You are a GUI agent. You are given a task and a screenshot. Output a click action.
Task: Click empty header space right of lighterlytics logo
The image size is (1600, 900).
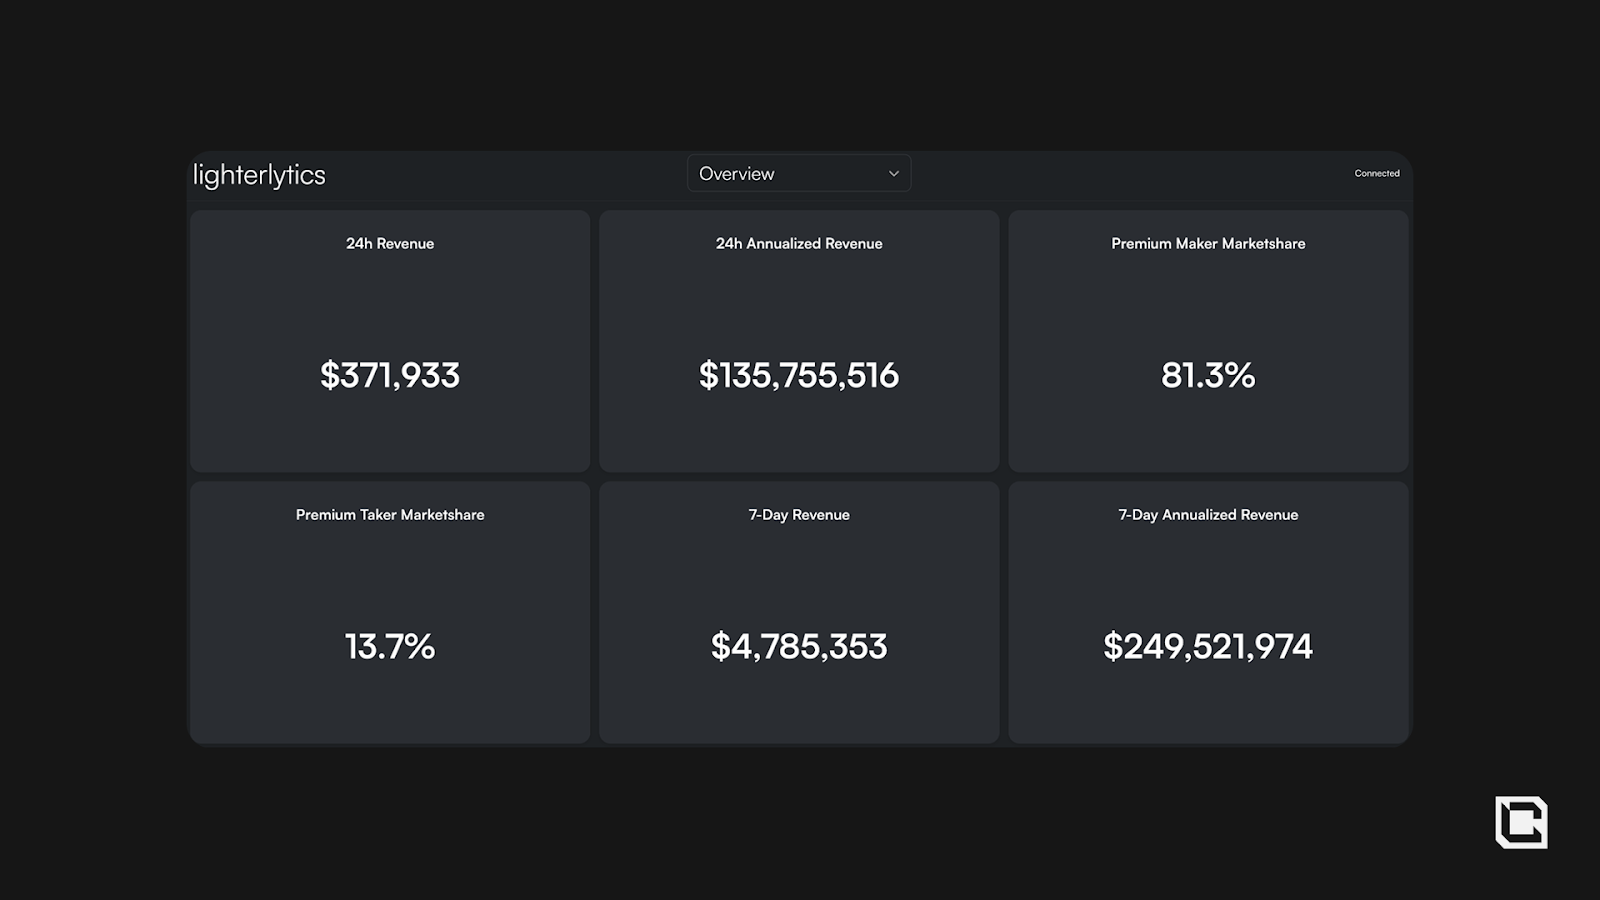(500, 174)
